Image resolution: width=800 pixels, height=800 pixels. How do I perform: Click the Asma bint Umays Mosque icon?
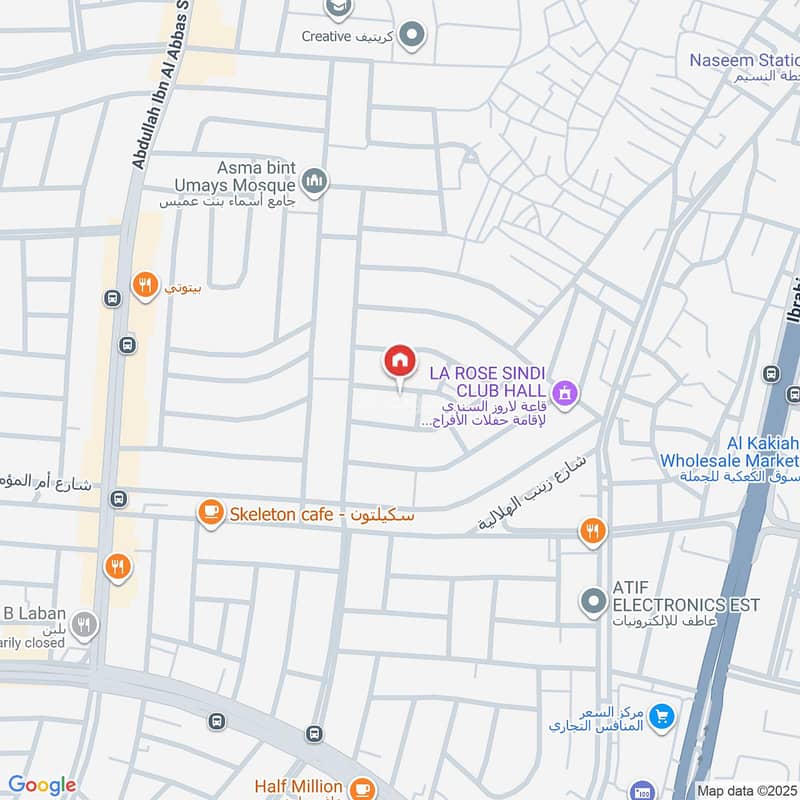click(x=314, y=182)
